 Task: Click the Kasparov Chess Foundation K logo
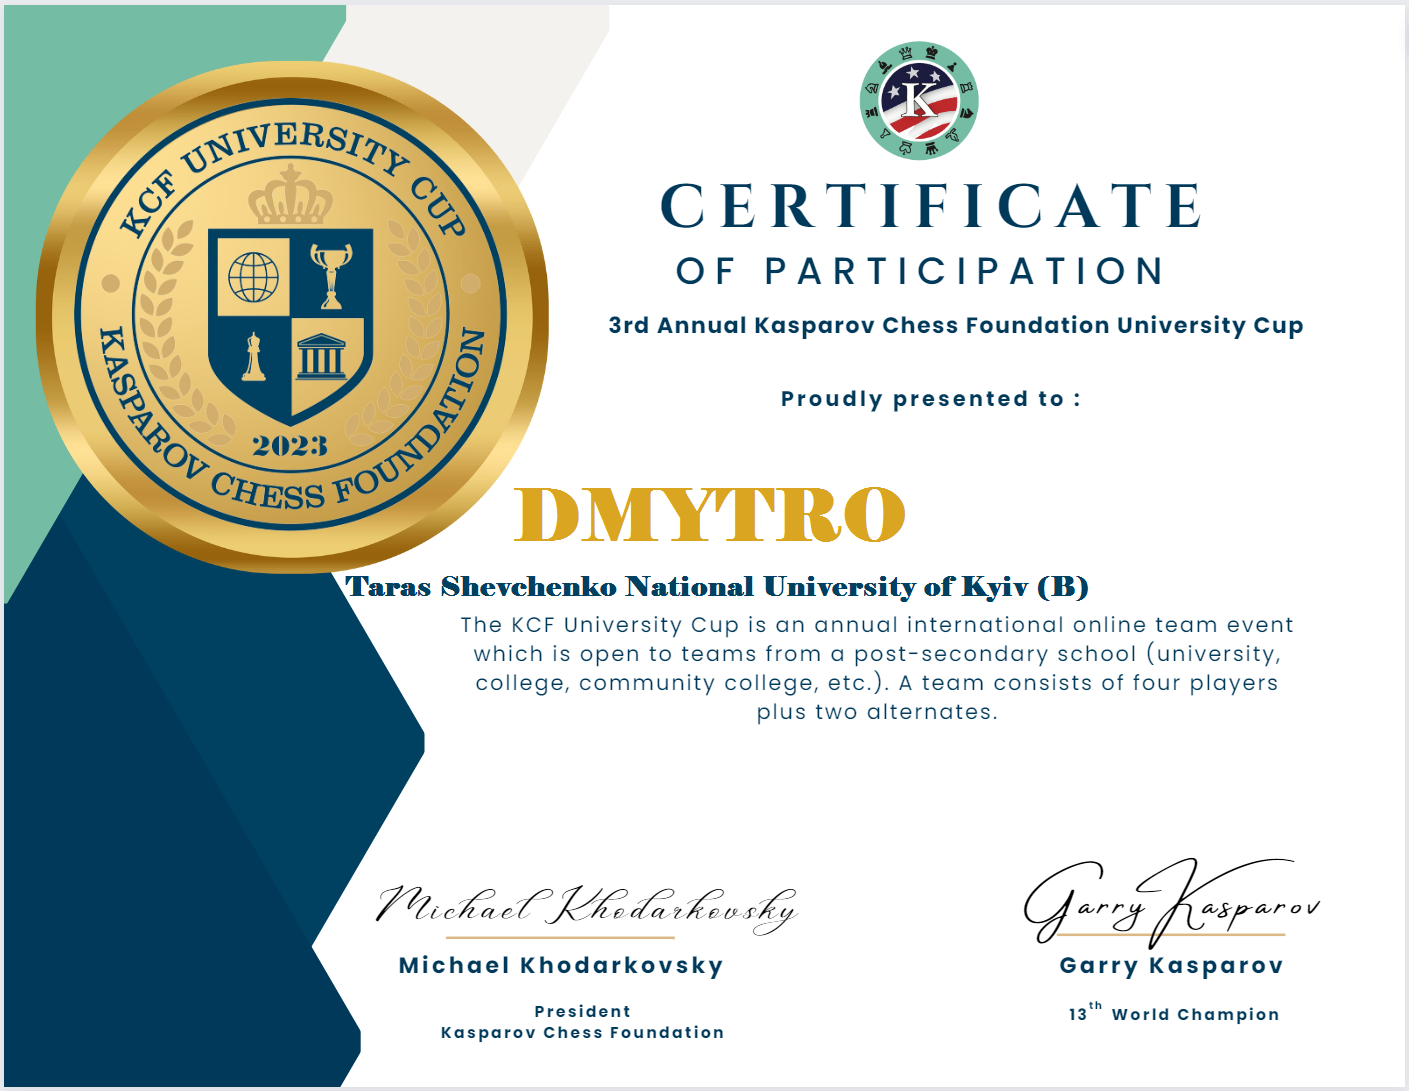[x=919, y=101]
